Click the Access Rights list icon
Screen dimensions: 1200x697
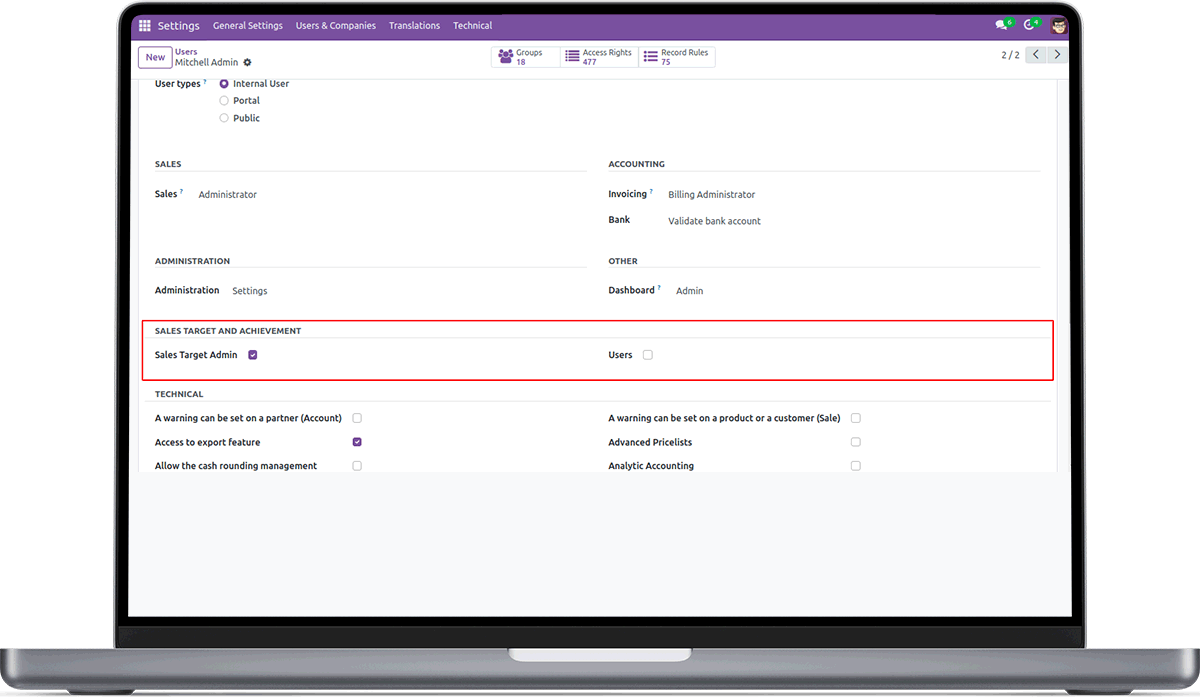click(x=572, y=57)
